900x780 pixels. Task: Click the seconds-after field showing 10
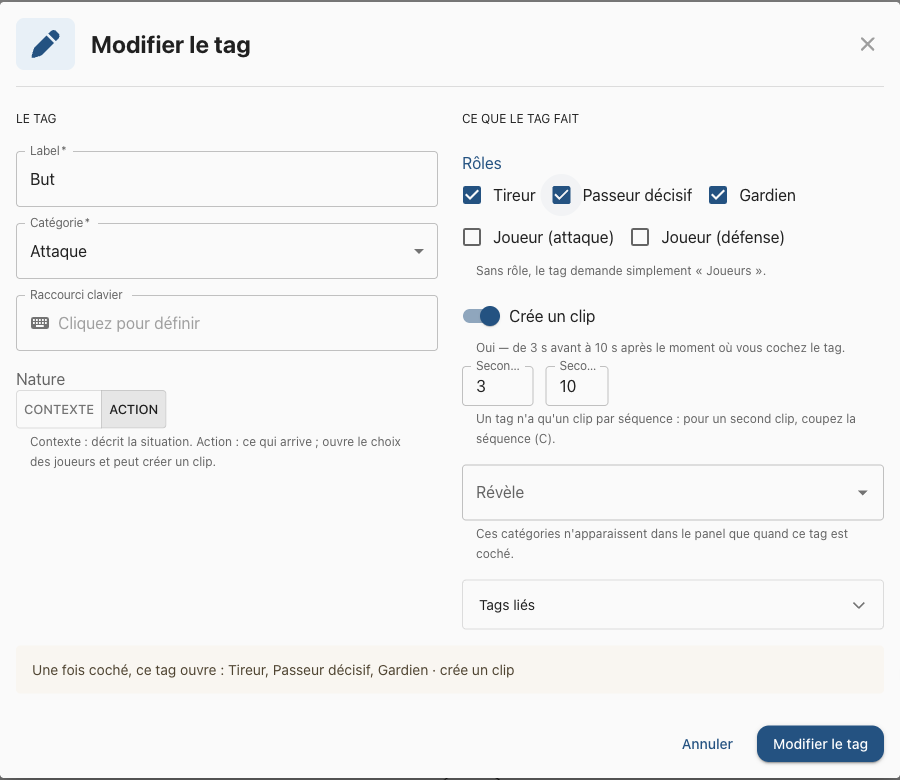(577, 386)
